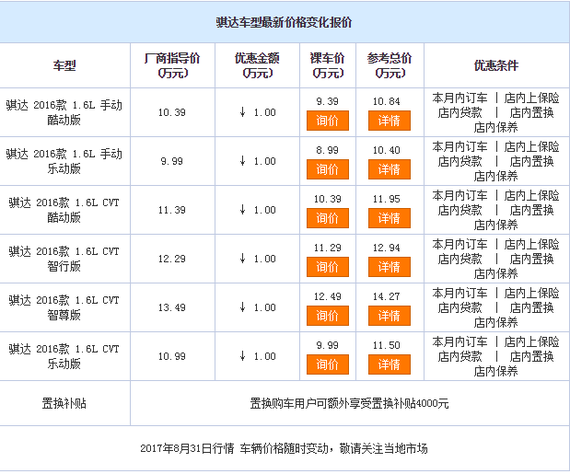This screenshot has width=570, height=474.
Task: Click the 参考总价 column header
Action: pyautogui.click(x=389, y=65)
